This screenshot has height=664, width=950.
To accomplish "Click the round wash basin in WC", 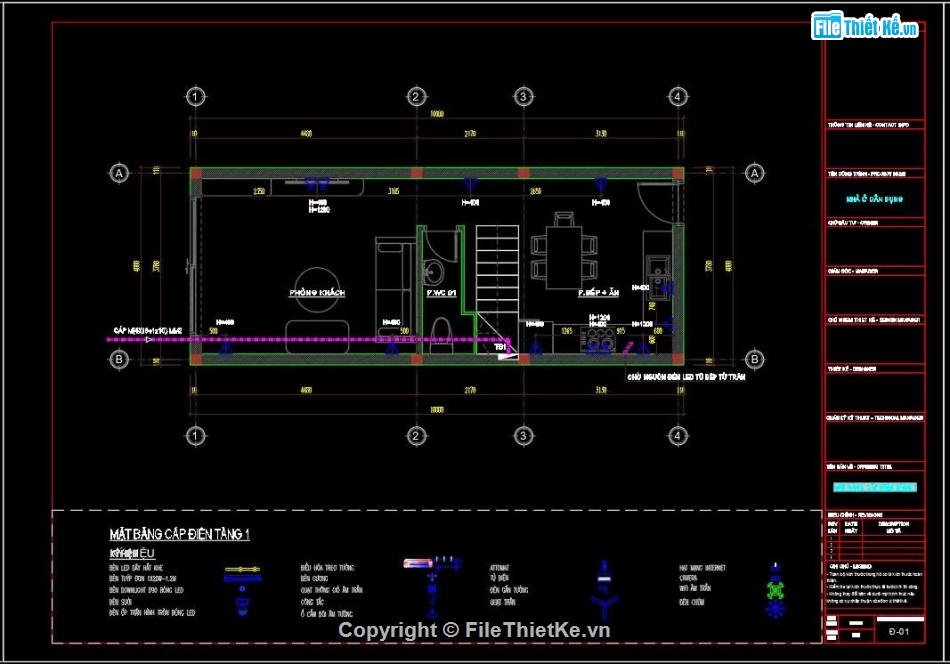I will click(434, 272).
